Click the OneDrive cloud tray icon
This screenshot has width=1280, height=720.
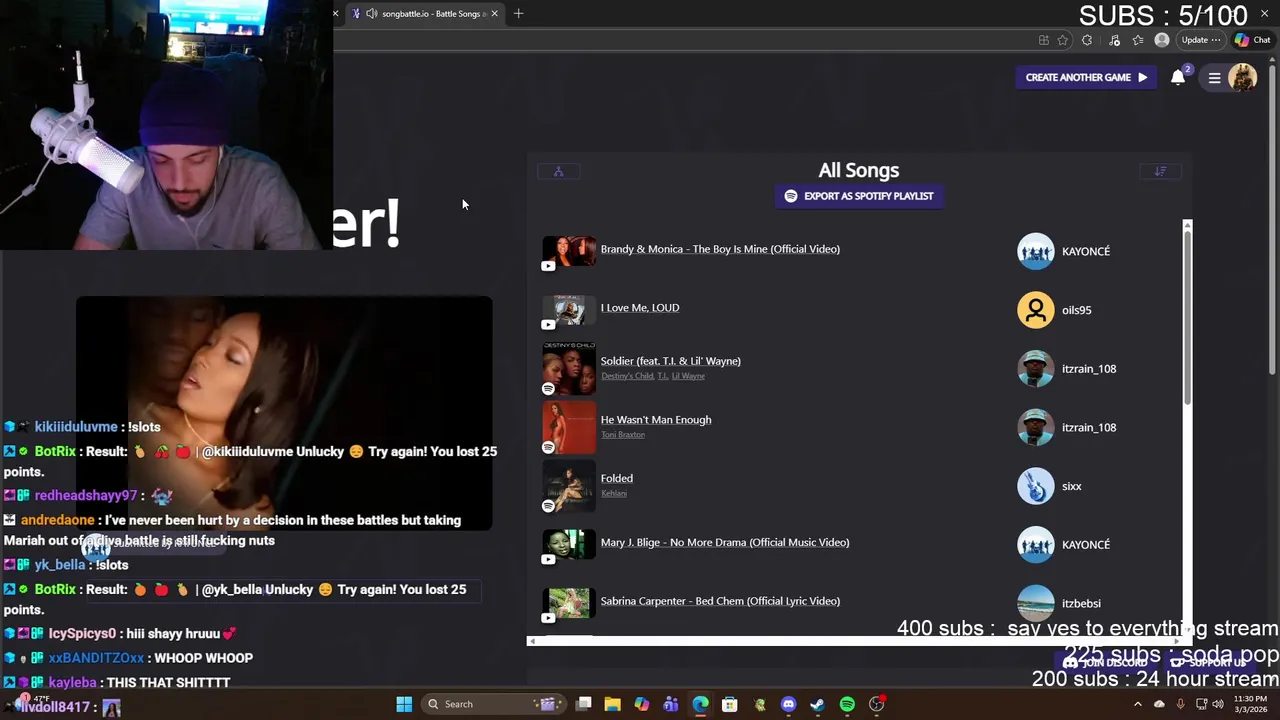click(1159, 704)
